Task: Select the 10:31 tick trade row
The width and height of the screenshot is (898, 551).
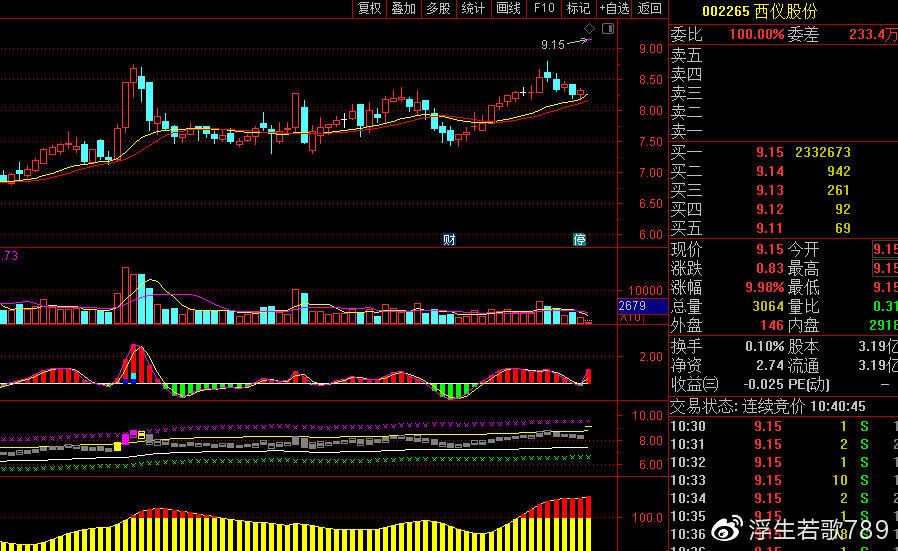Action: click(783, 444)
